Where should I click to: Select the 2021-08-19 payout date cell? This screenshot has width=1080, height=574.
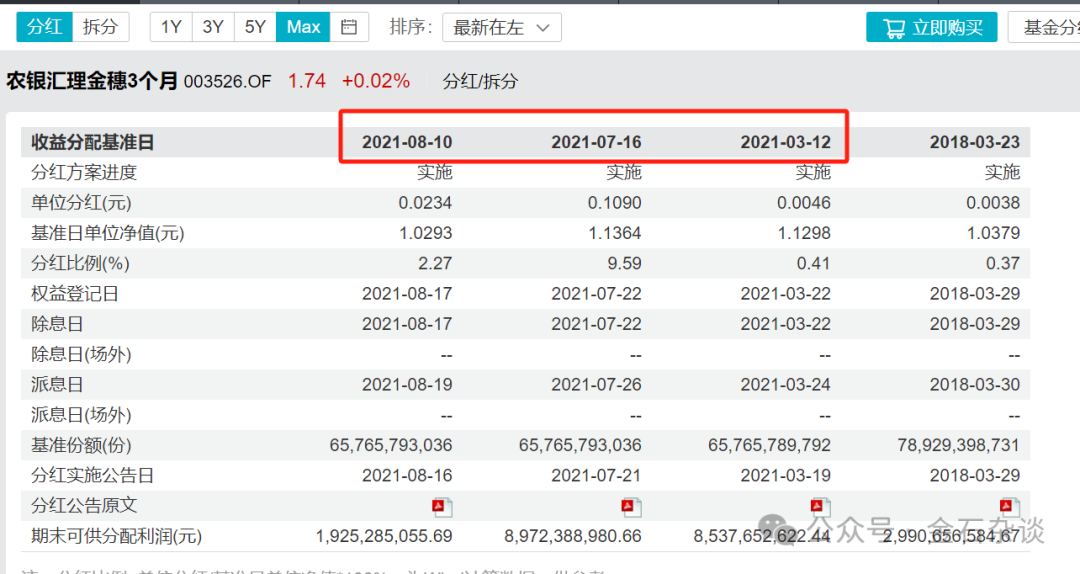pyautogui.click(x=407, y=385)
